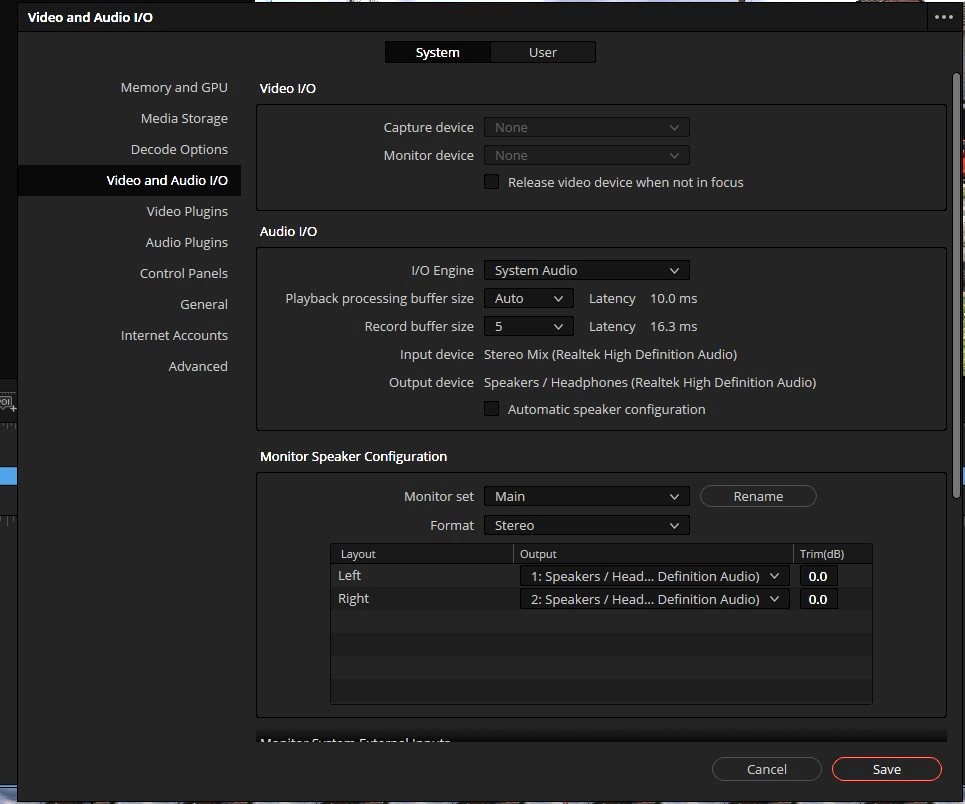
Task: Click the Left channel Trim field
Action: pos(818,576)
